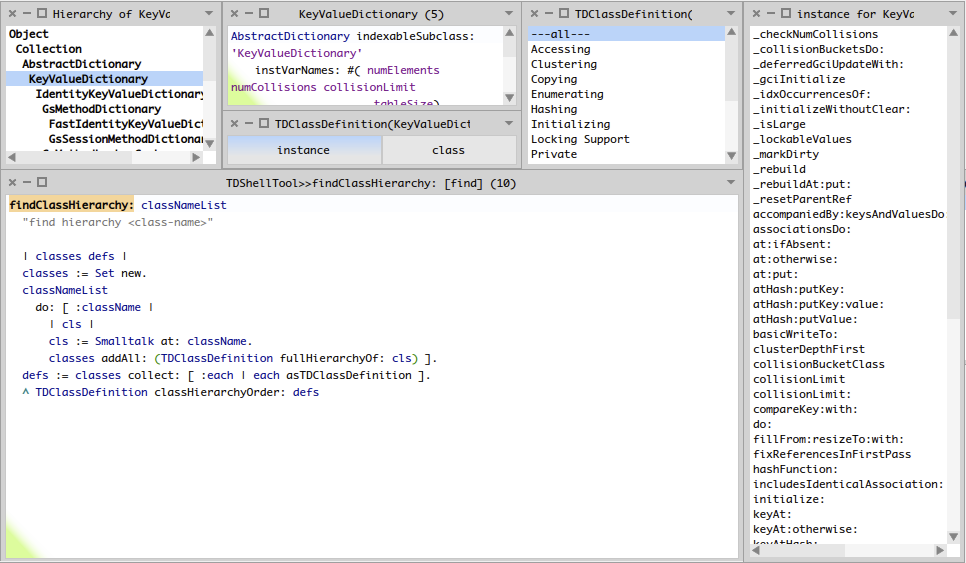Image resolution: width=966 pixels, height=563 pixels.
Task: Maximize the KeyValueDictionary (5) window
Action: pos(264,13)
